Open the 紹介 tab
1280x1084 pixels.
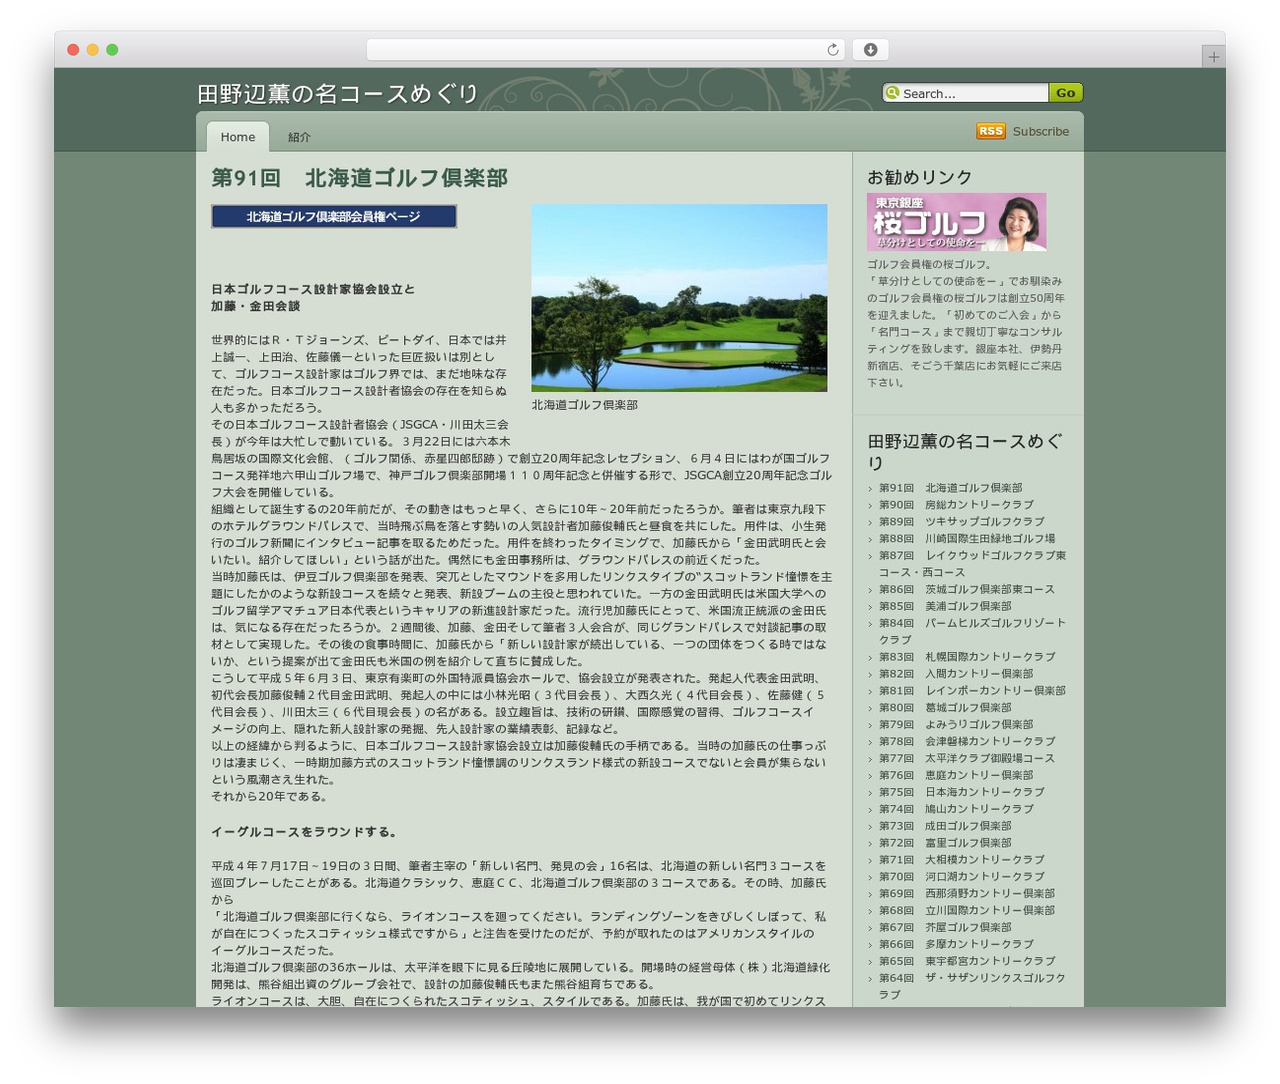pos(299,137)
